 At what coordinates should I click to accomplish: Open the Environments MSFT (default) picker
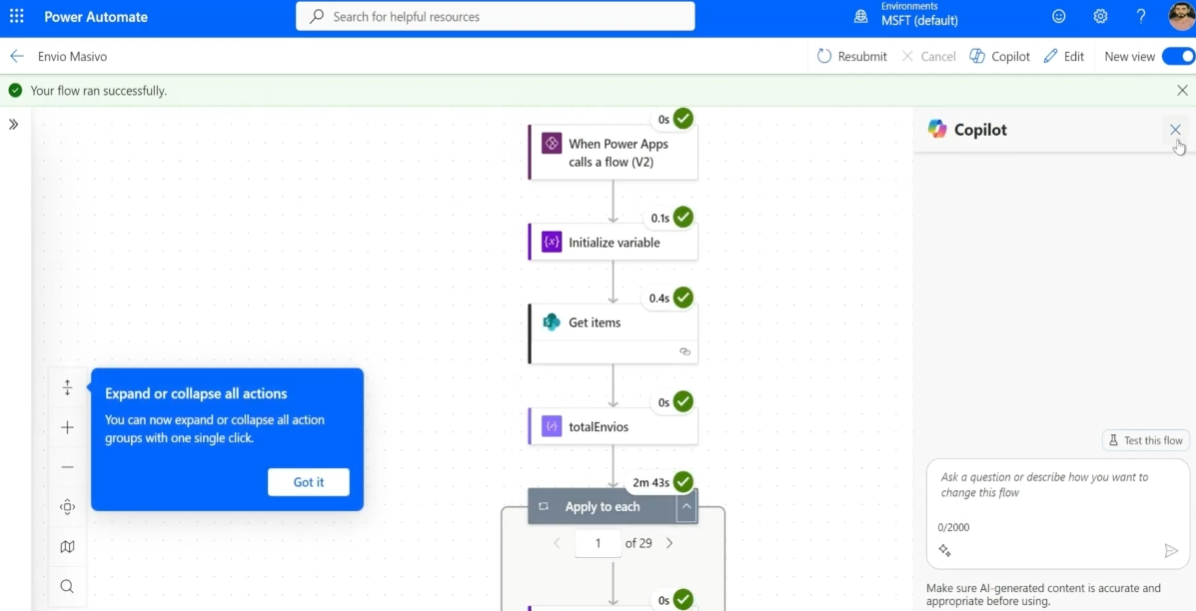coord(907,15)
